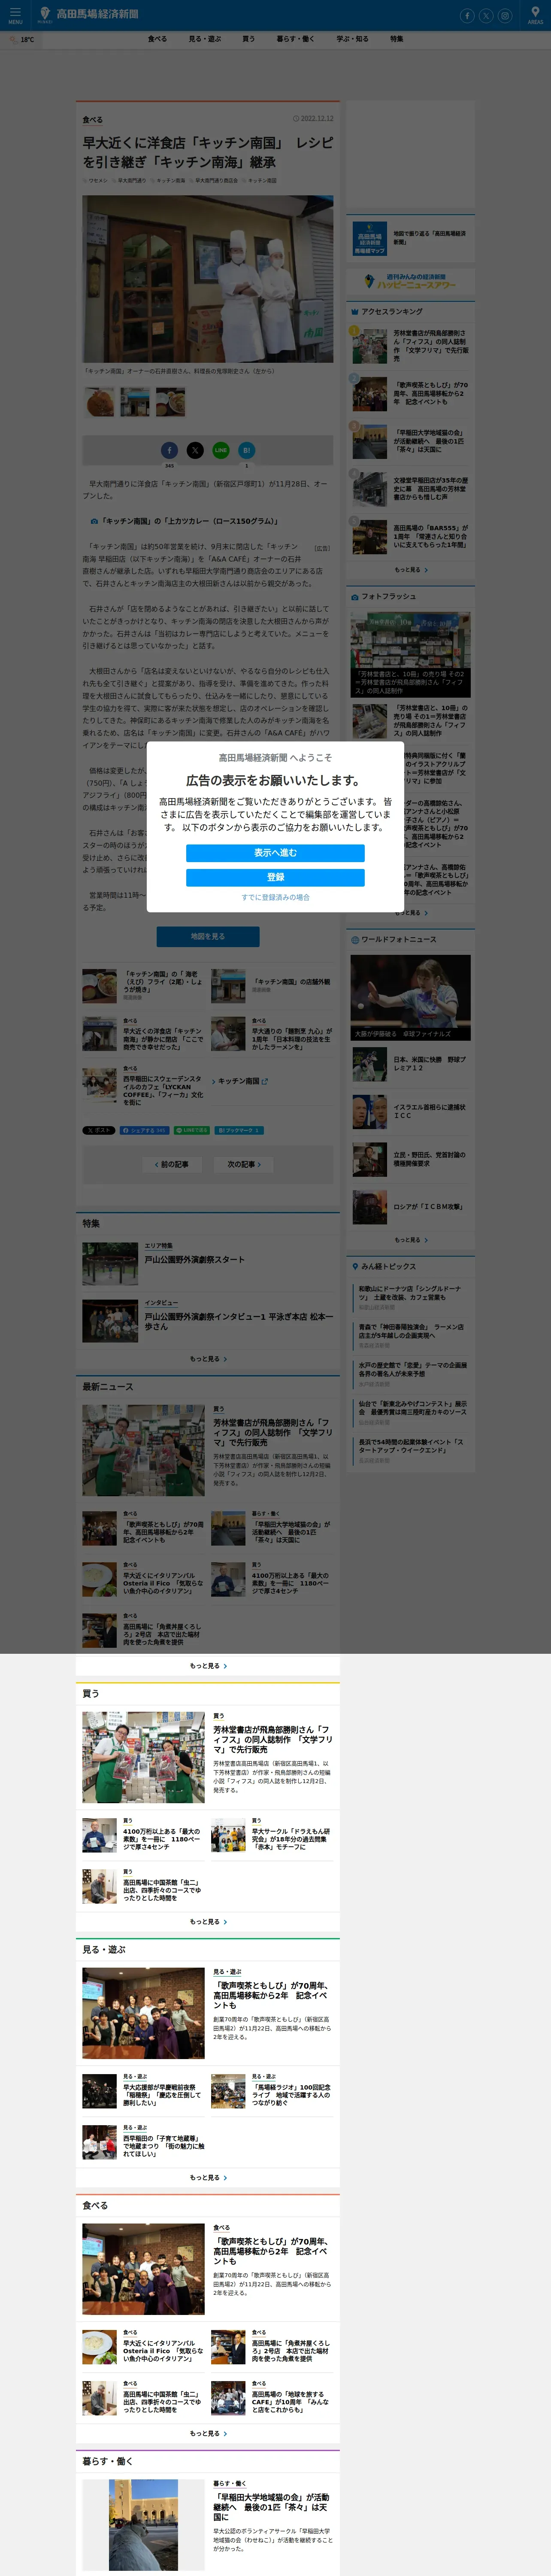Go to 次の記事

pos(244,1165)
